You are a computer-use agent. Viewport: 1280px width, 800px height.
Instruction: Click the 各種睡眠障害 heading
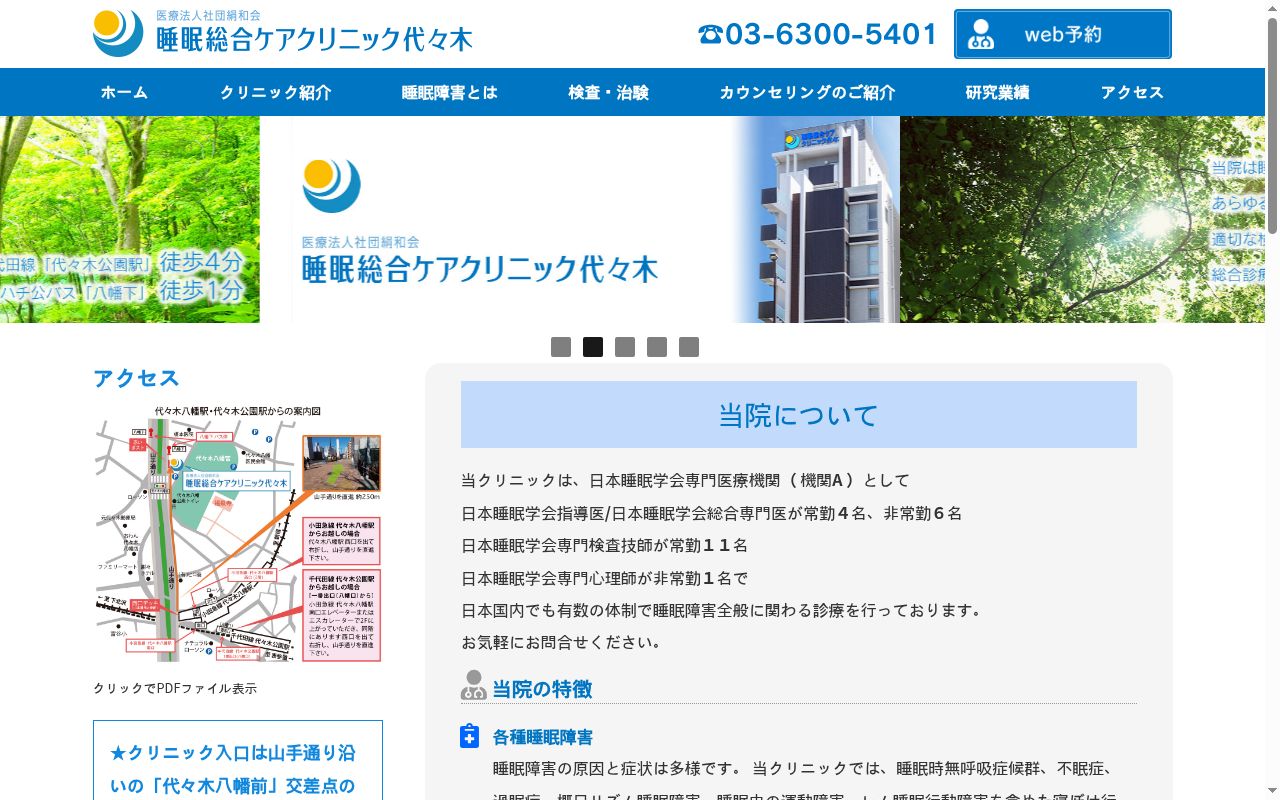[543, 737]
